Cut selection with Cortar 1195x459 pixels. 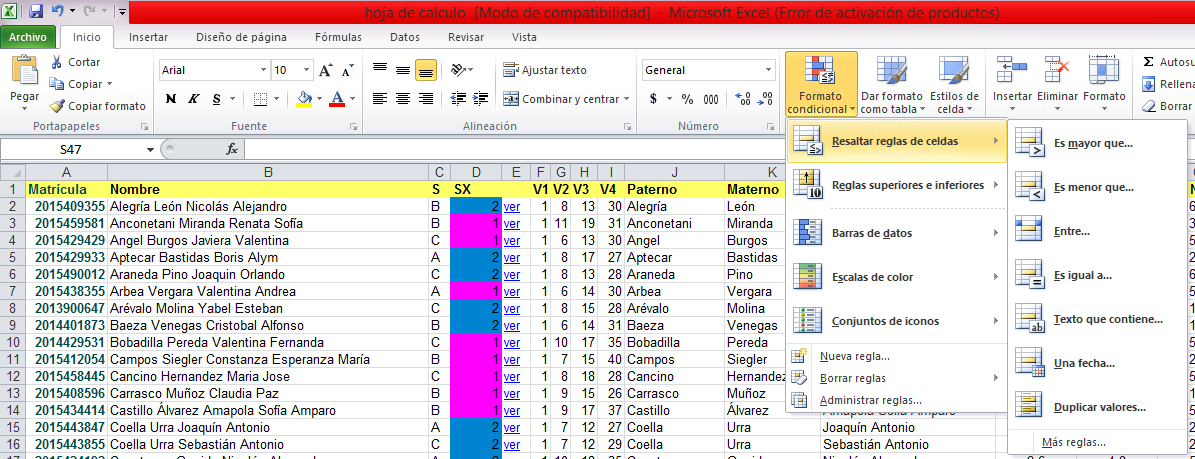coord(75,63)
